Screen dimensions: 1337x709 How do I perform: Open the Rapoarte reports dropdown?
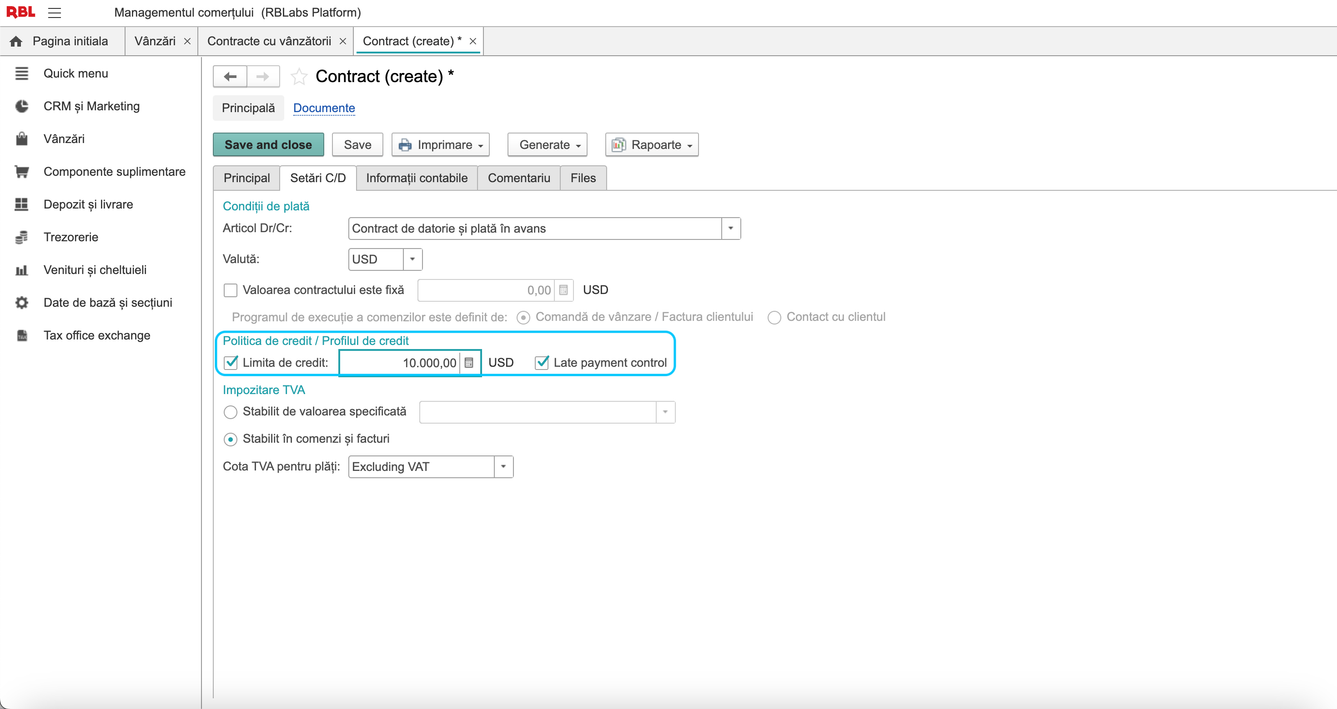[652, 145]
